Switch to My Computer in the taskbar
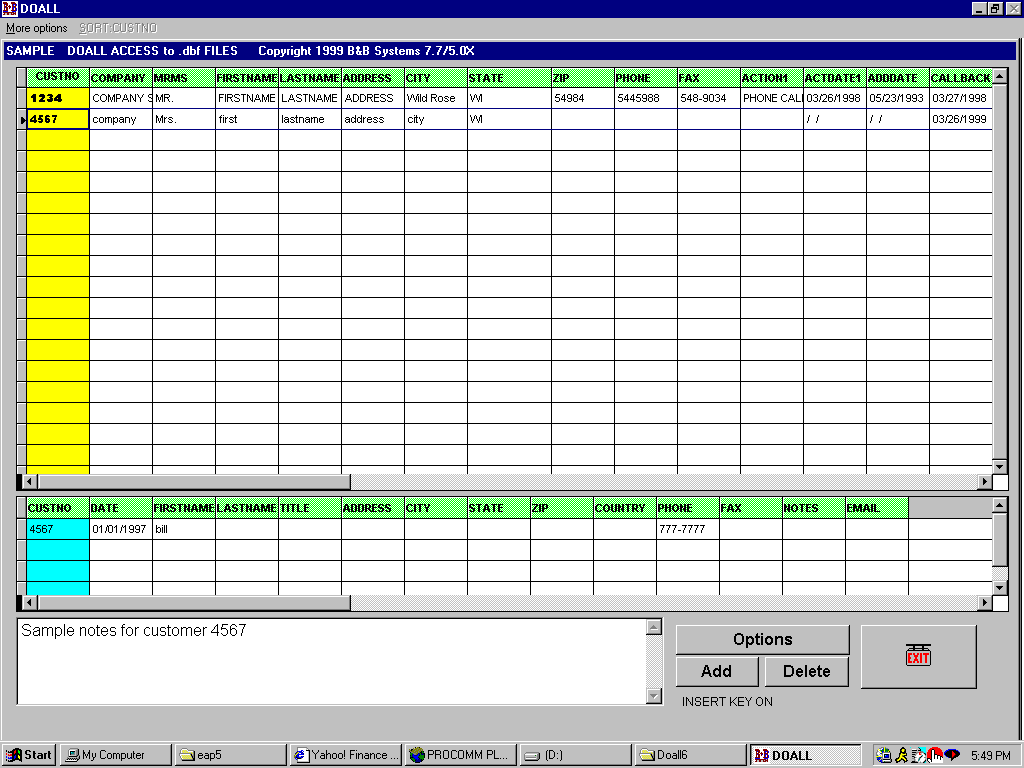 [115, 755]
